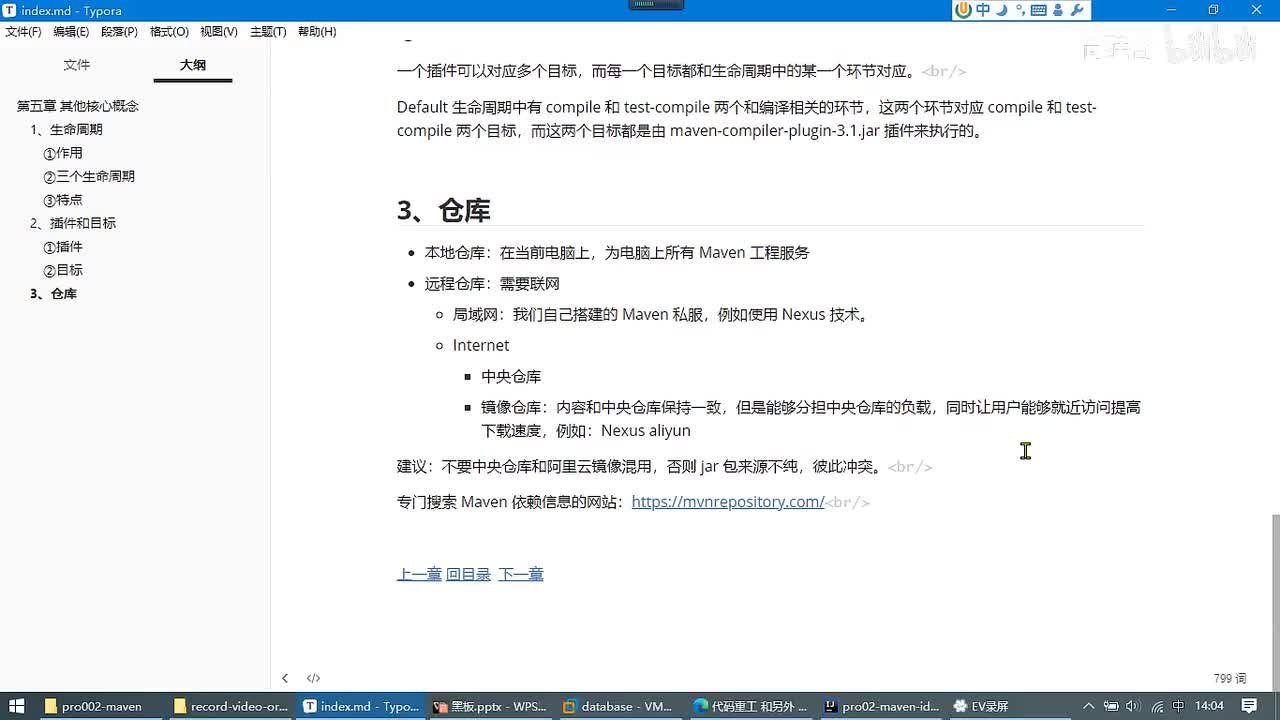Jump to outline item 1、生命周期
1280x720 pixels.
tap(66, 130)
